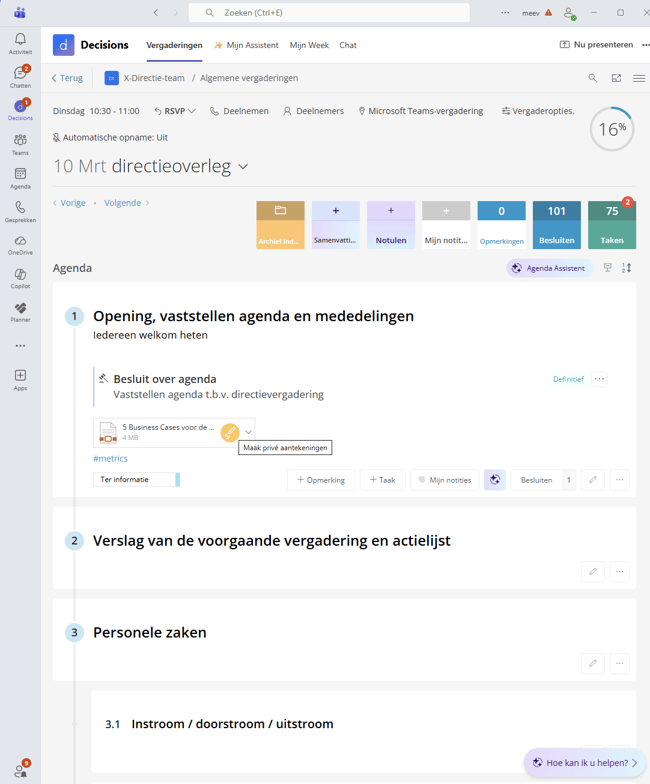Open the Taken tile showing 75
650x784 pixels.
click(x=611, y=225)
